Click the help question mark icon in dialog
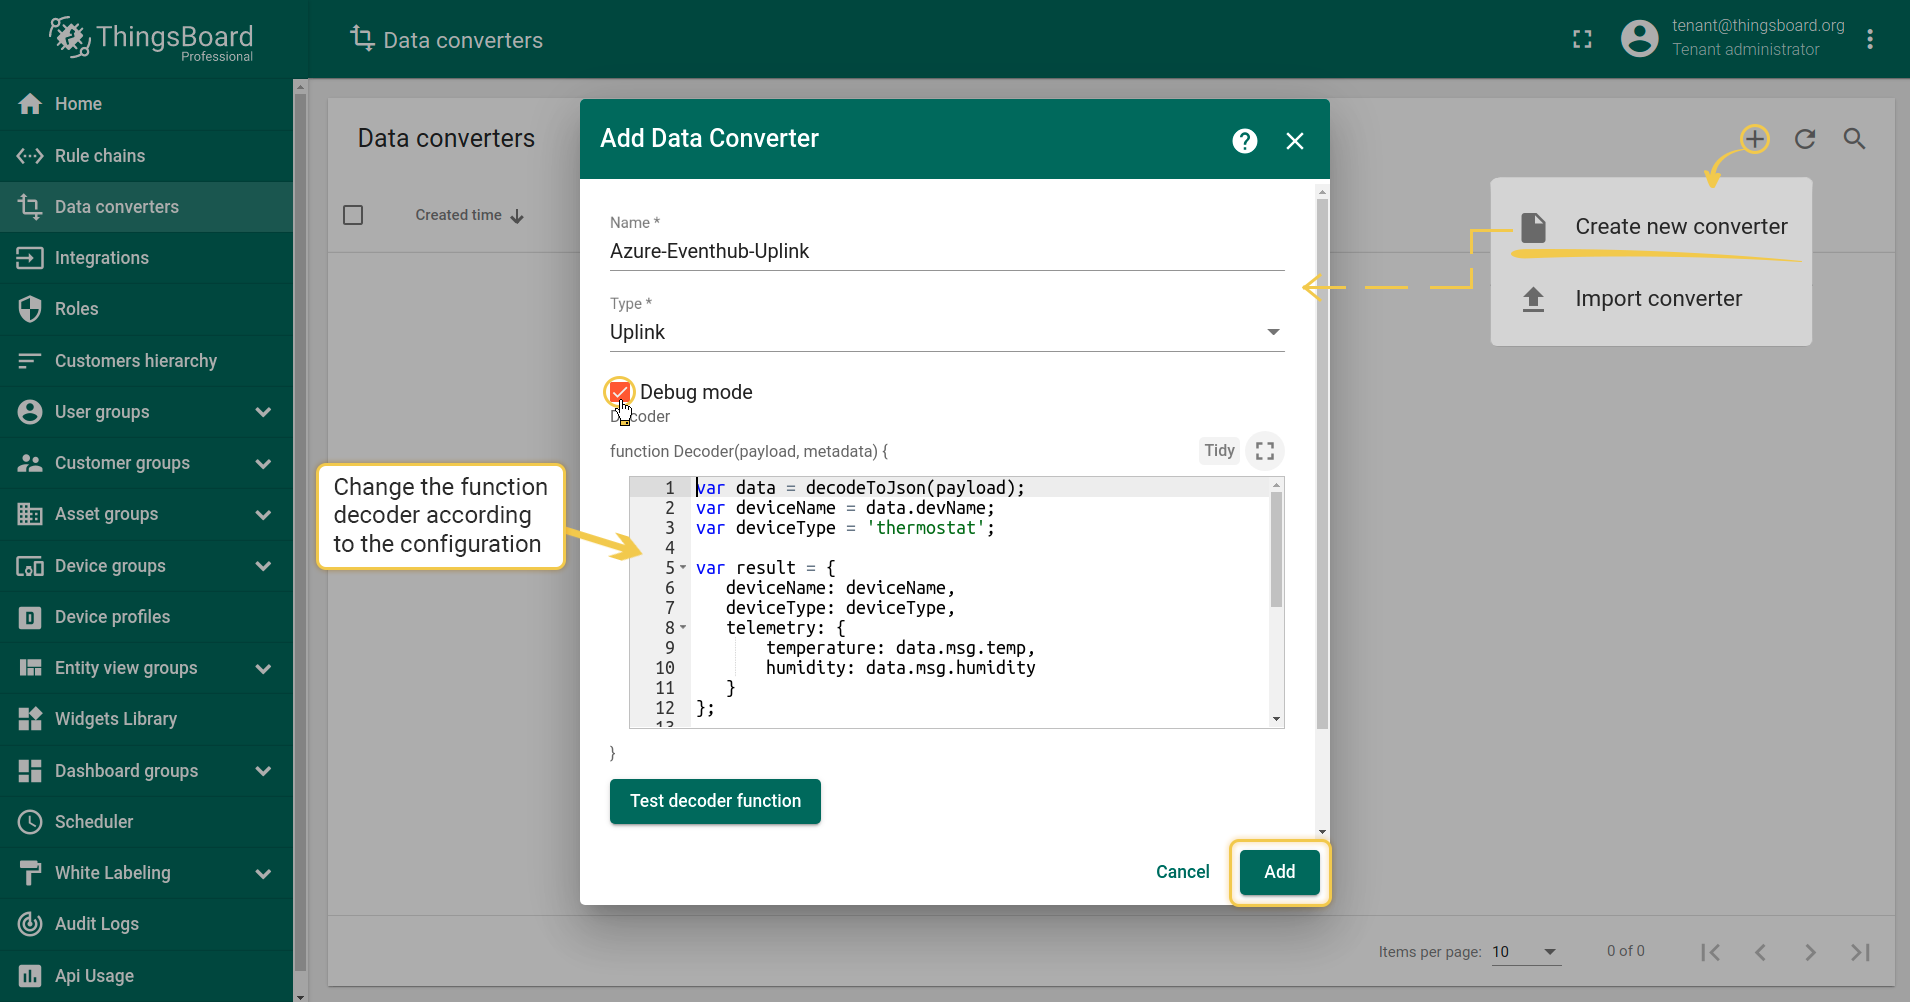This screenshot has width=1910, height=1002. pos(1244,141)
